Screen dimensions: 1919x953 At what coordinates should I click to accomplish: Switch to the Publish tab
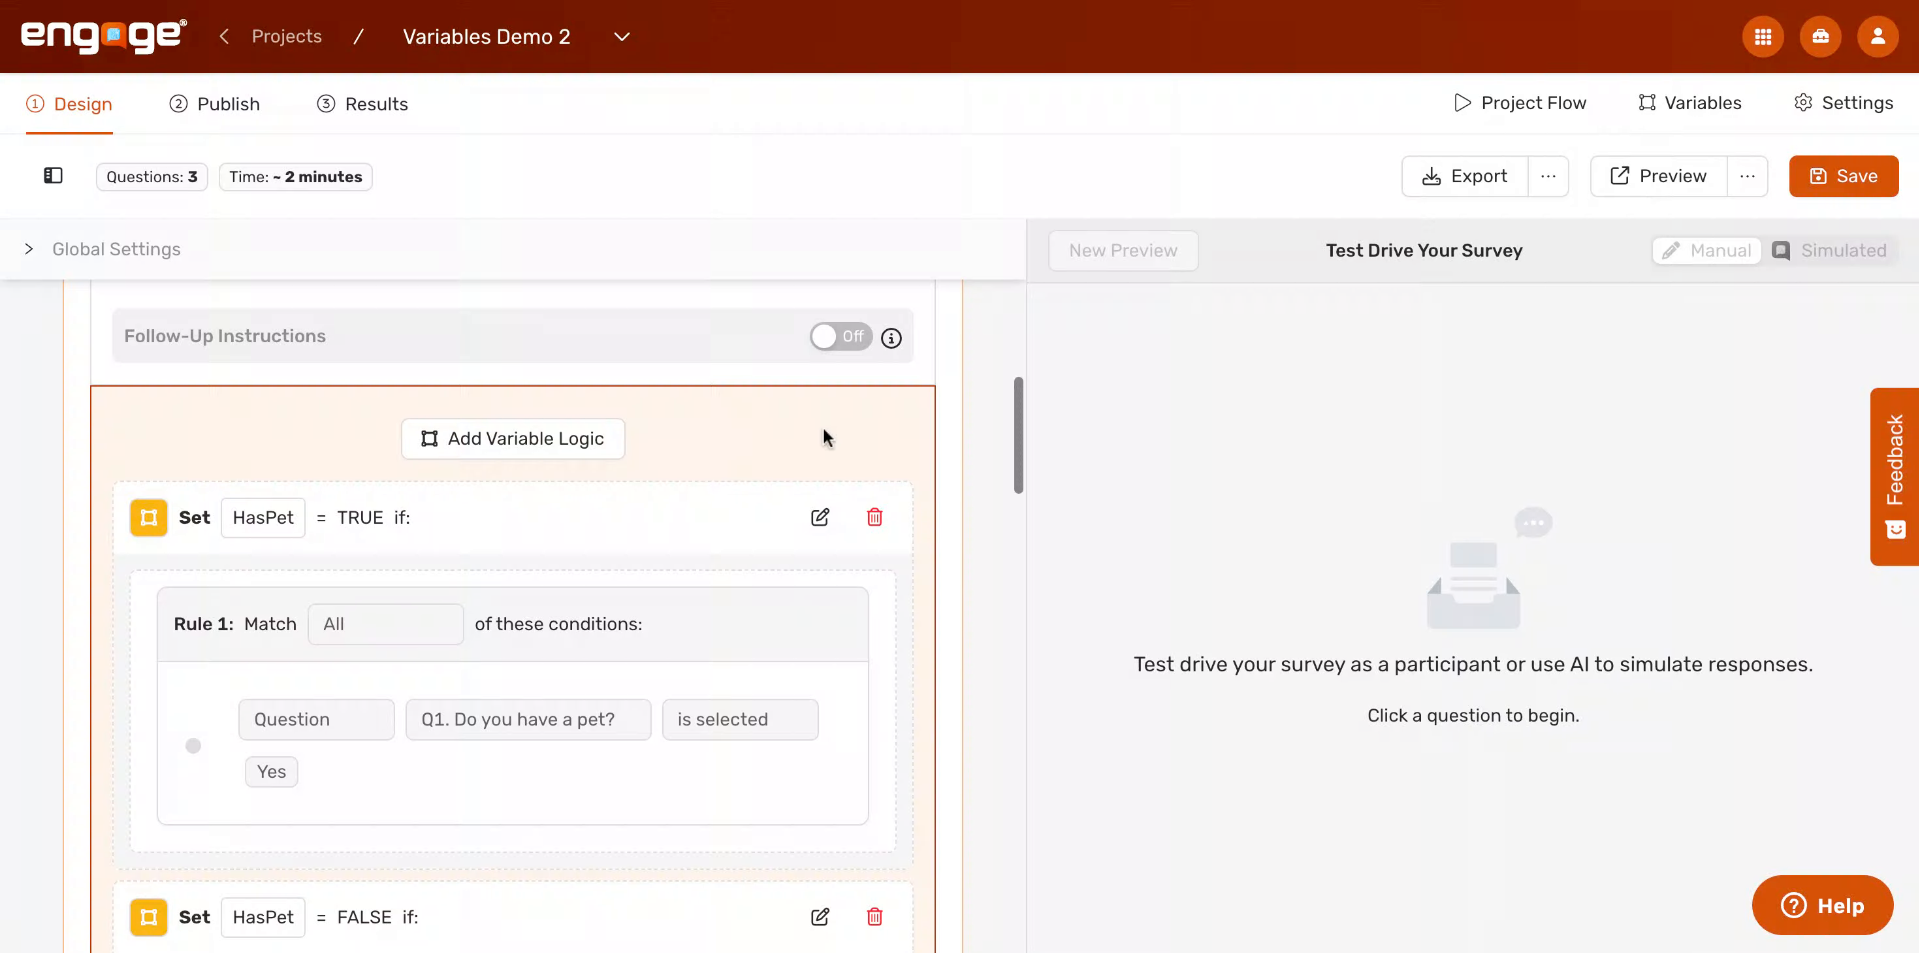click(x=214, y=104)
